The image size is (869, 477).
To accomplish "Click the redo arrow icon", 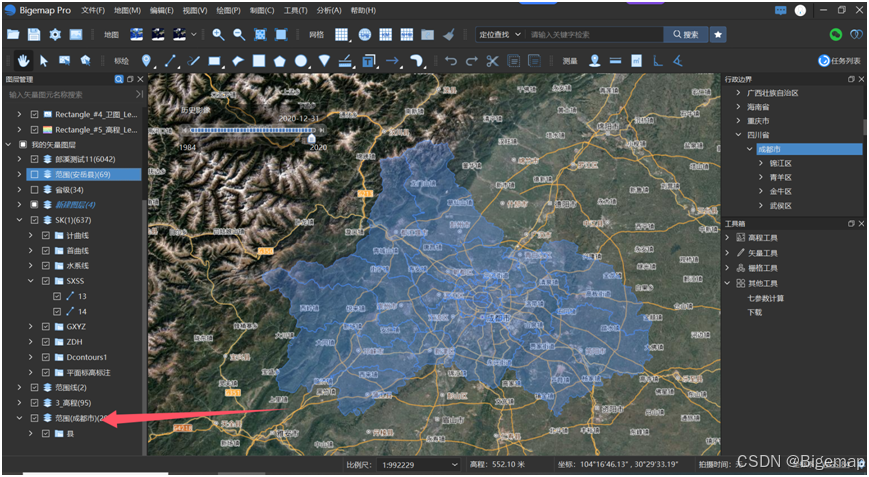I will (x=472, y=60).
